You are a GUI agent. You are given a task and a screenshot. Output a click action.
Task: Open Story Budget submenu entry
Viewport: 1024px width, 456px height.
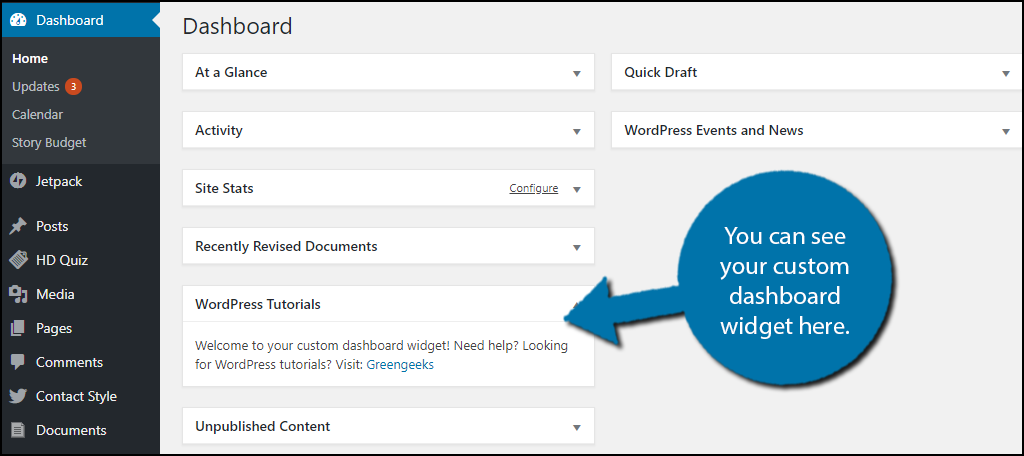pos(49,142)
